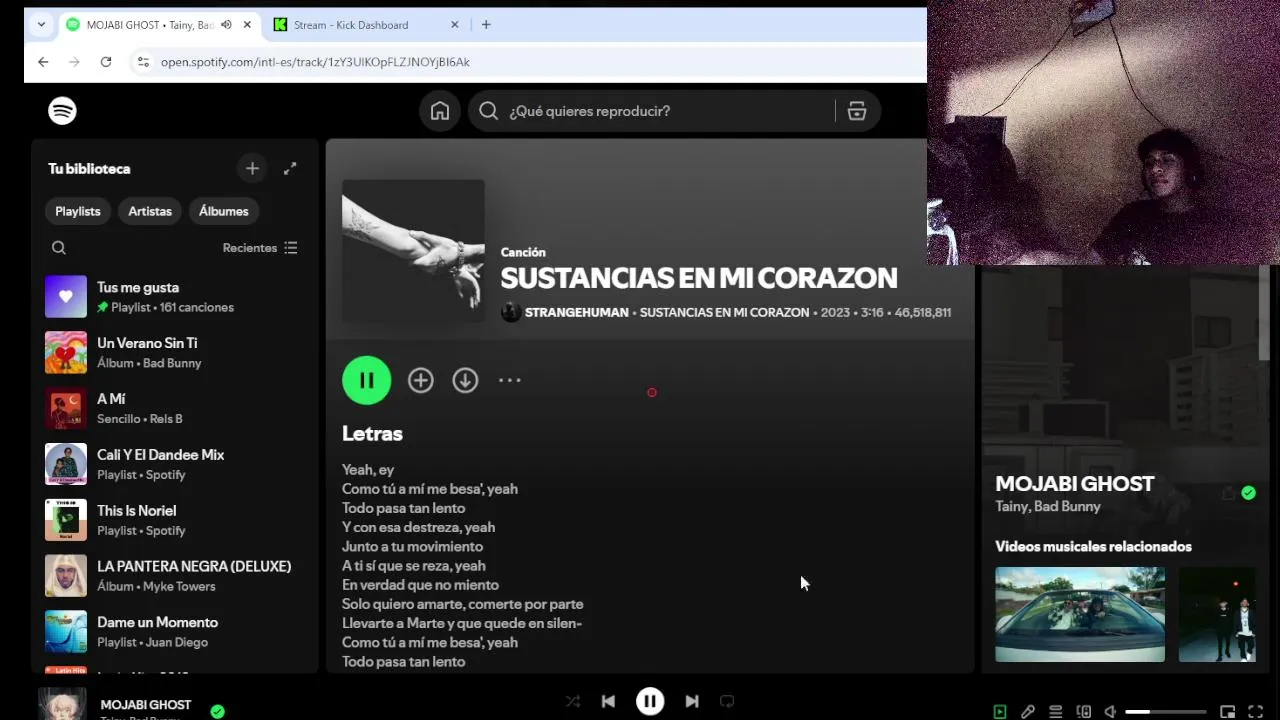This screenshot has width=1280, height=720.
Task: Filter library by Playlists
Action: (78, 211)
